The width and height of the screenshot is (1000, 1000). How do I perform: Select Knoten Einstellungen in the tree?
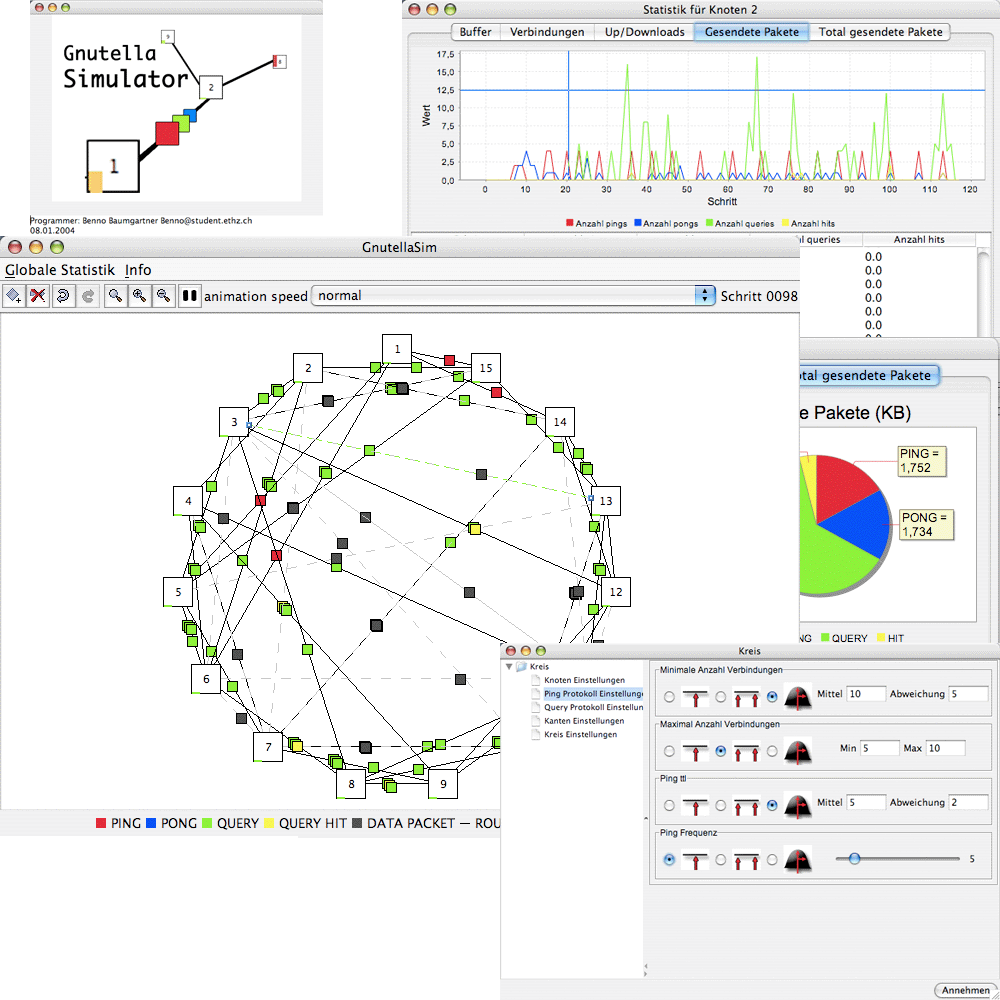pos(584,680)
